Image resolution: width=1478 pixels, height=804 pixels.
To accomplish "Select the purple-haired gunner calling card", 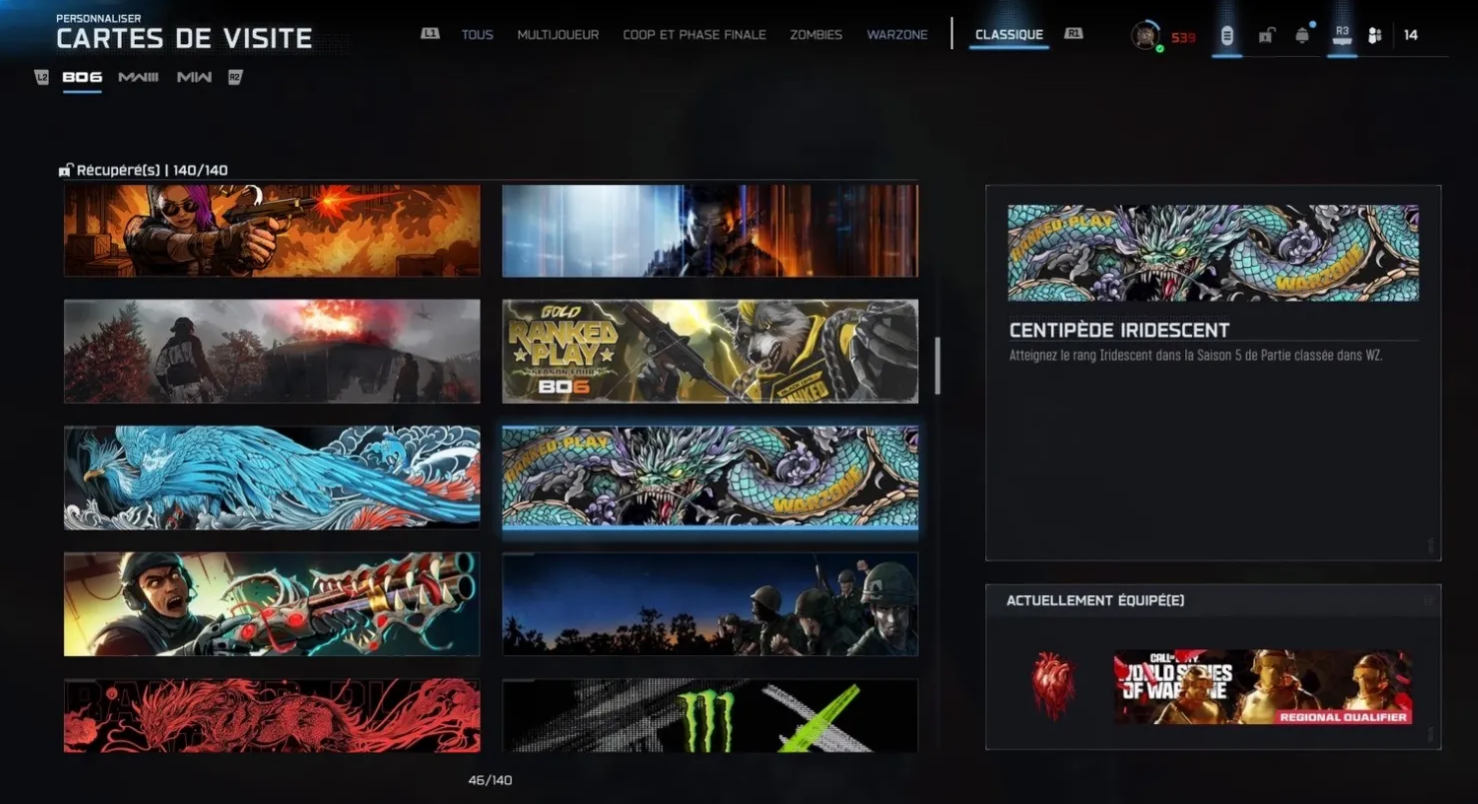I will [272, 230].
